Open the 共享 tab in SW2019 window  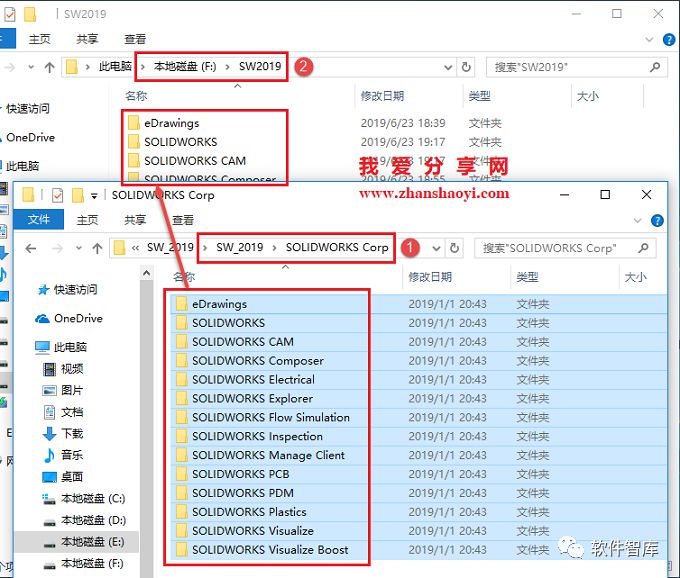[x=87, y=39]
